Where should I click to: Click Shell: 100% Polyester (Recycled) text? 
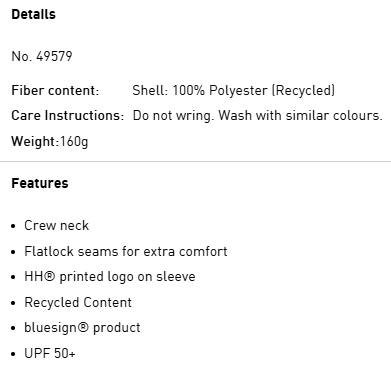coord(233,91)
